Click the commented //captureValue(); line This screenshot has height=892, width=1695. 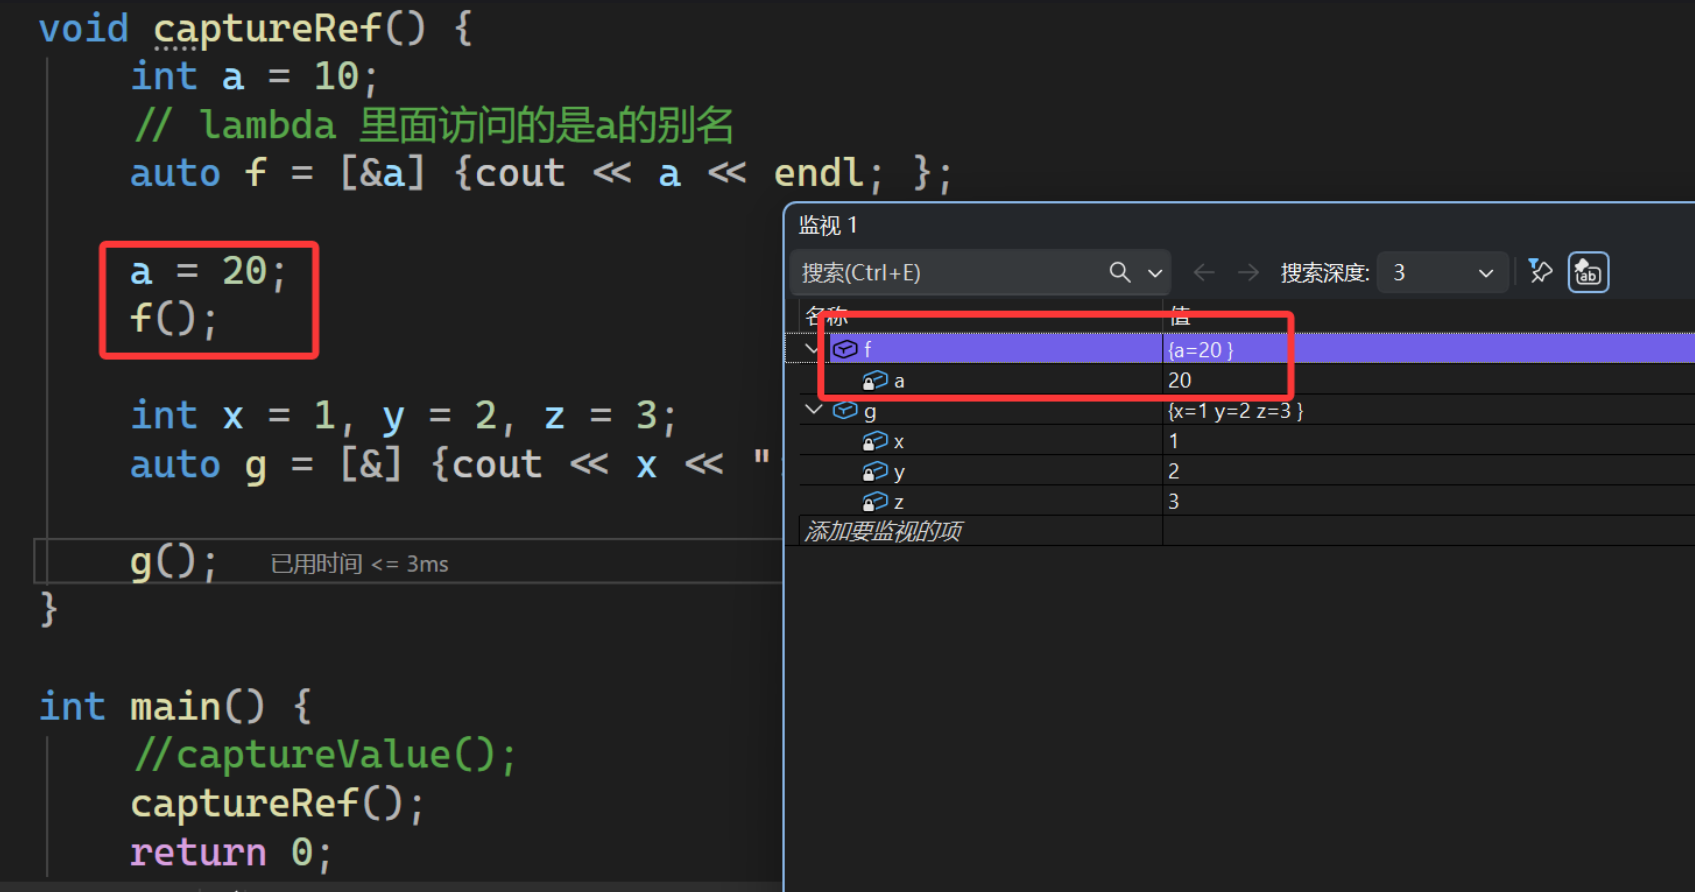coord(325,755)
